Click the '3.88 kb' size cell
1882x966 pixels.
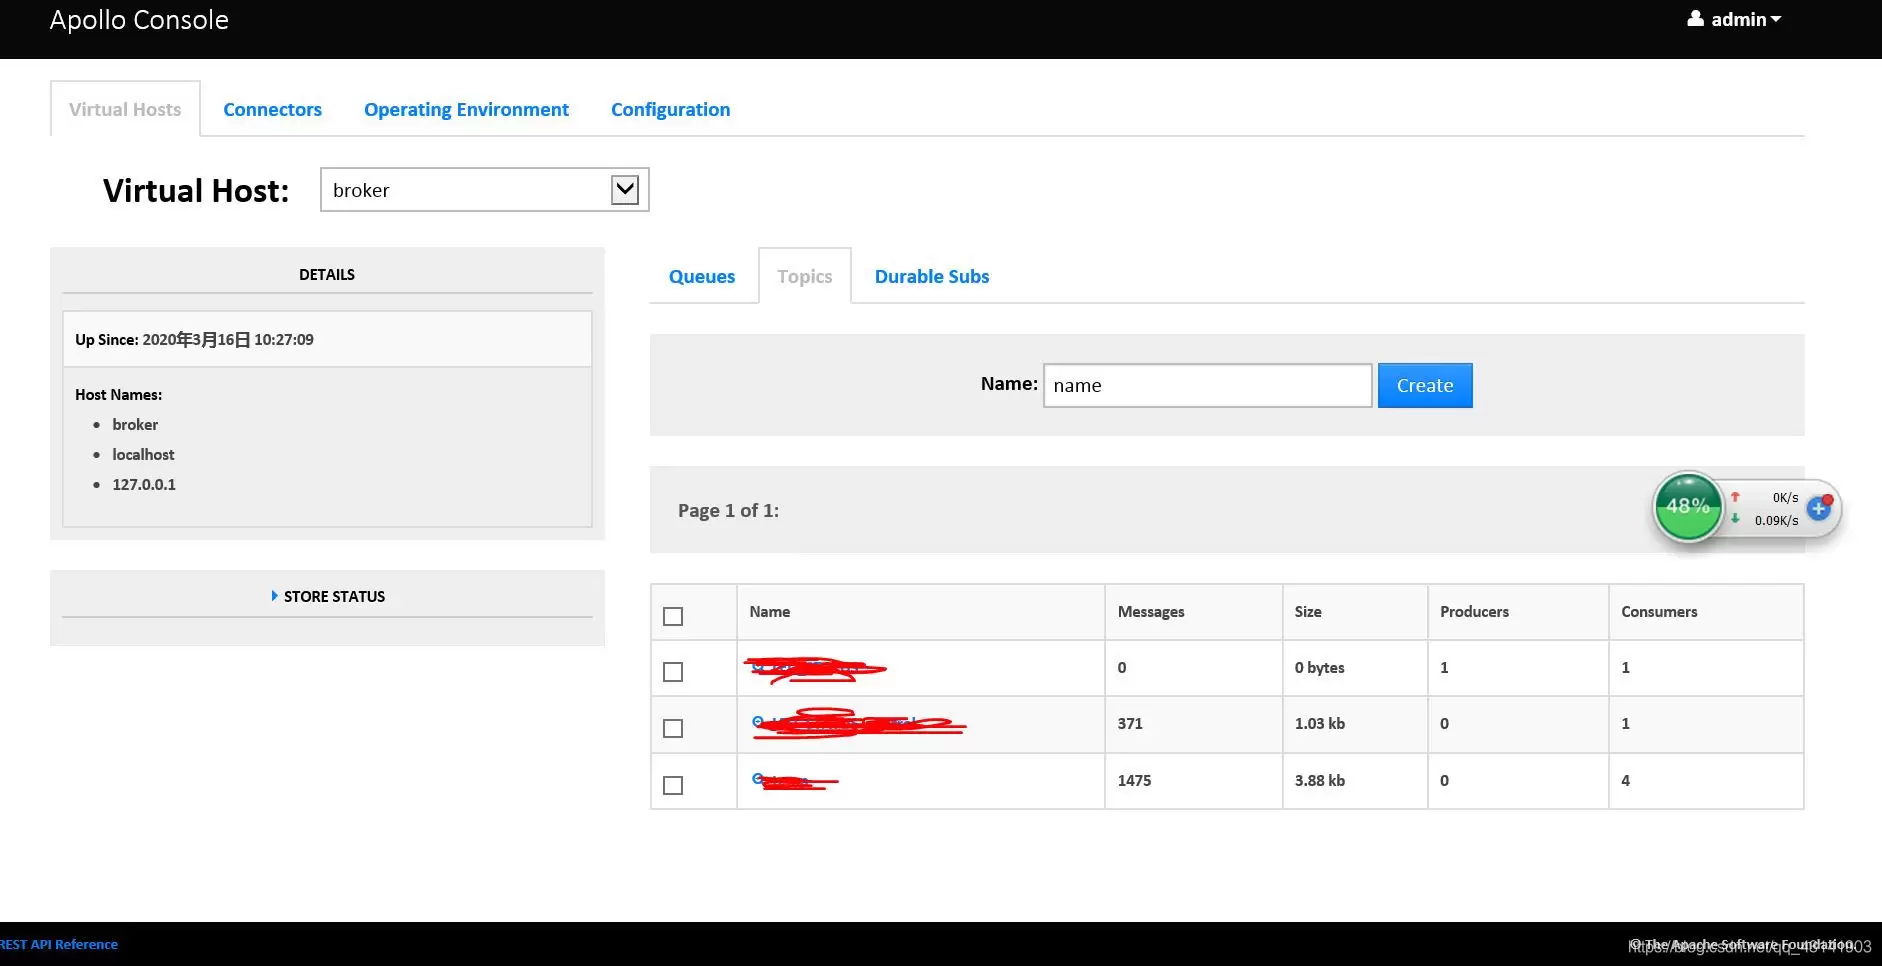[1320, 780]
